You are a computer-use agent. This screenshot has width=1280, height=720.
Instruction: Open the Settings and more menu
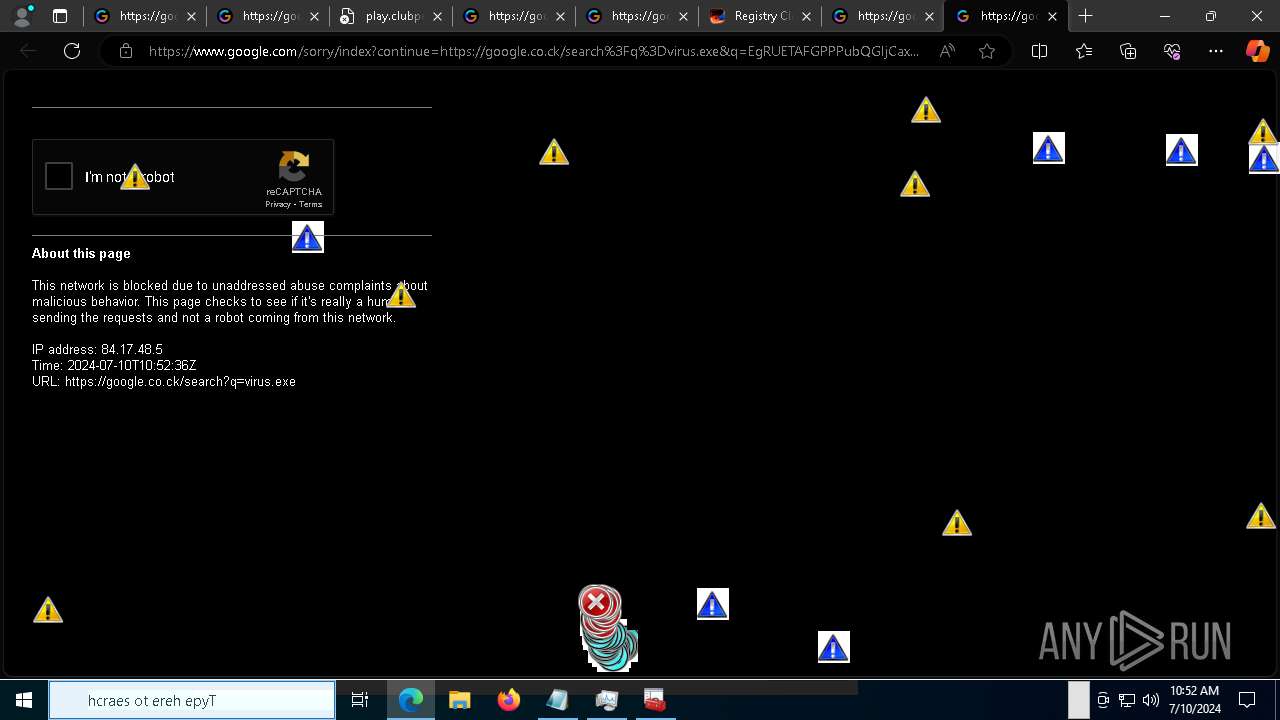[1216, 51]
